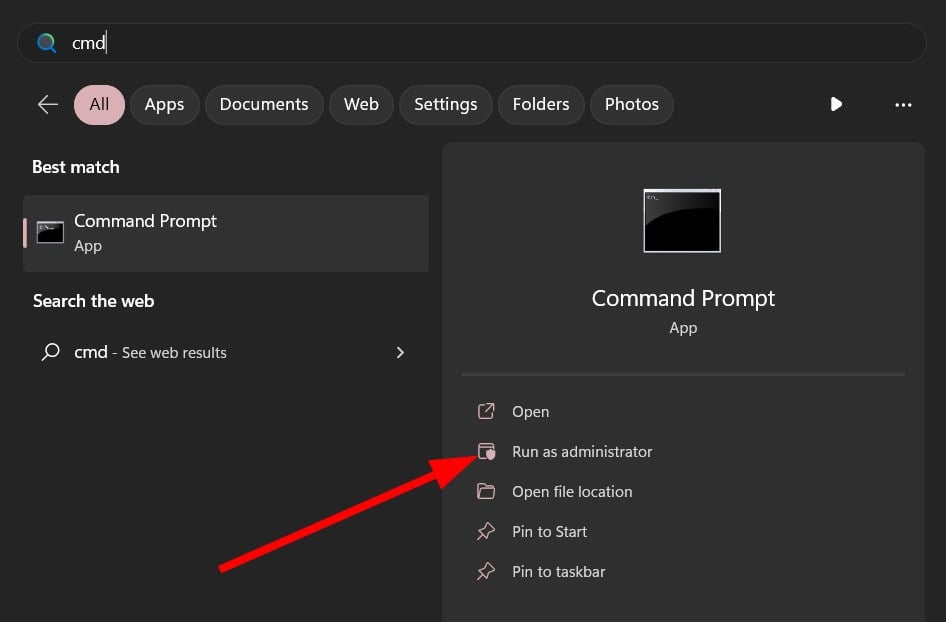The width and height of the screenshot is (946, 622).
Task: Switch to the Documents filter tab
Action: point(264,104)
